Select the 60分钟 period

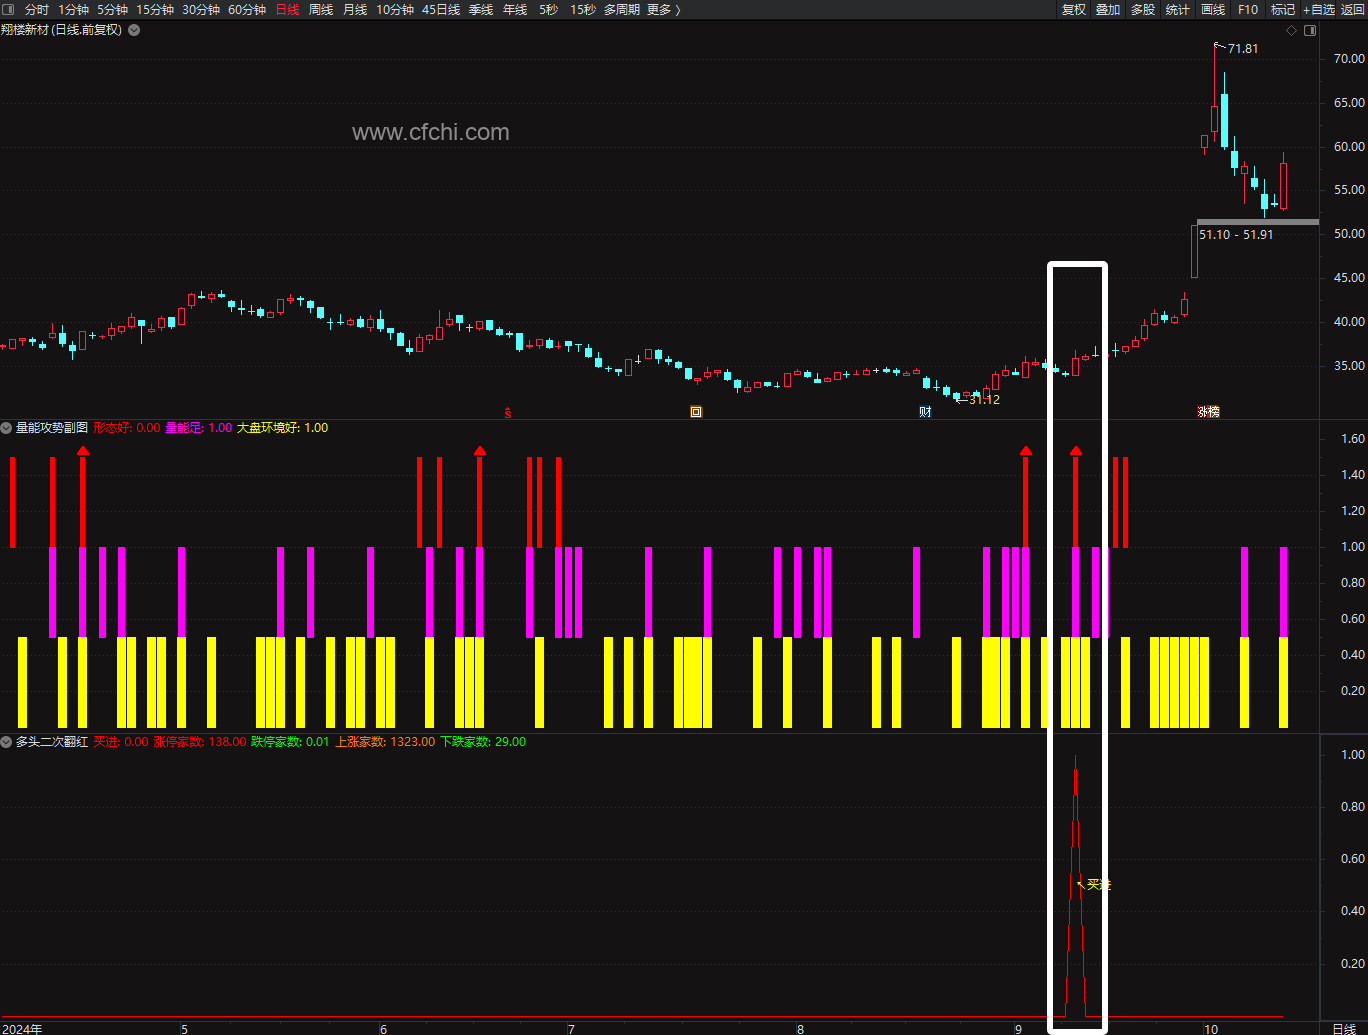246,9
